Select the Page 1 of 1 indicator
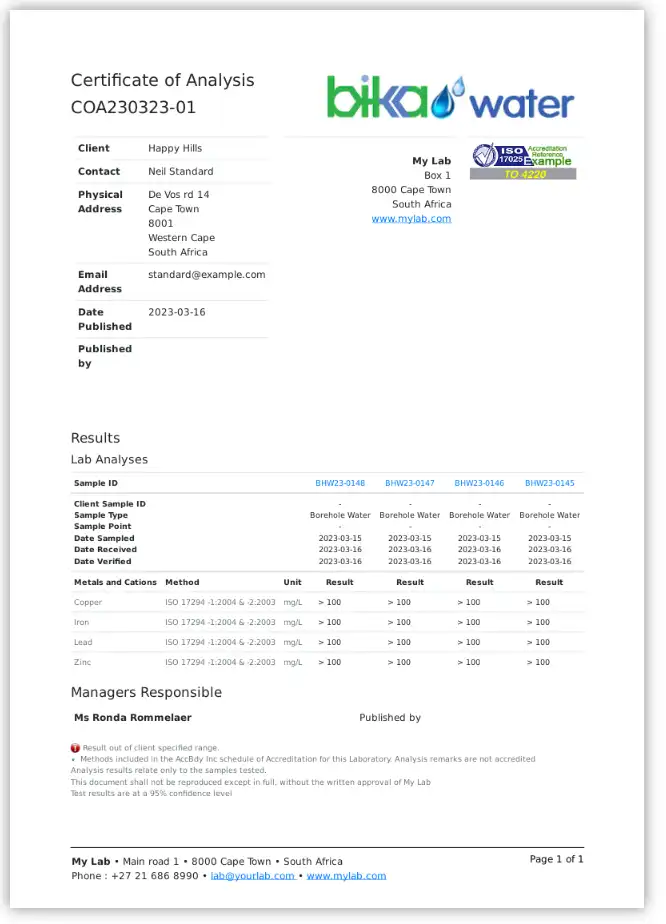 556,859
